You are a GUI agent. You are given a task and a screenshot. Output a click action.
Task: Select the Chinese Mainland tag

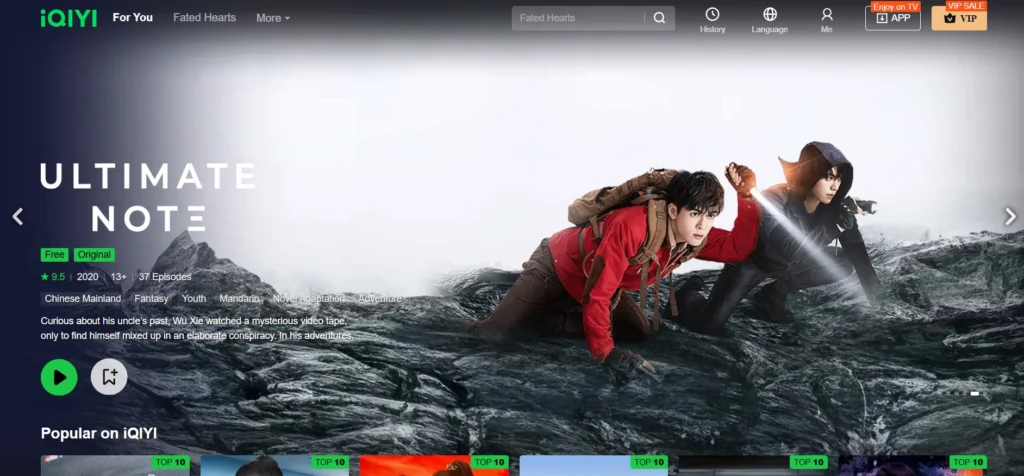pos(83,298)
